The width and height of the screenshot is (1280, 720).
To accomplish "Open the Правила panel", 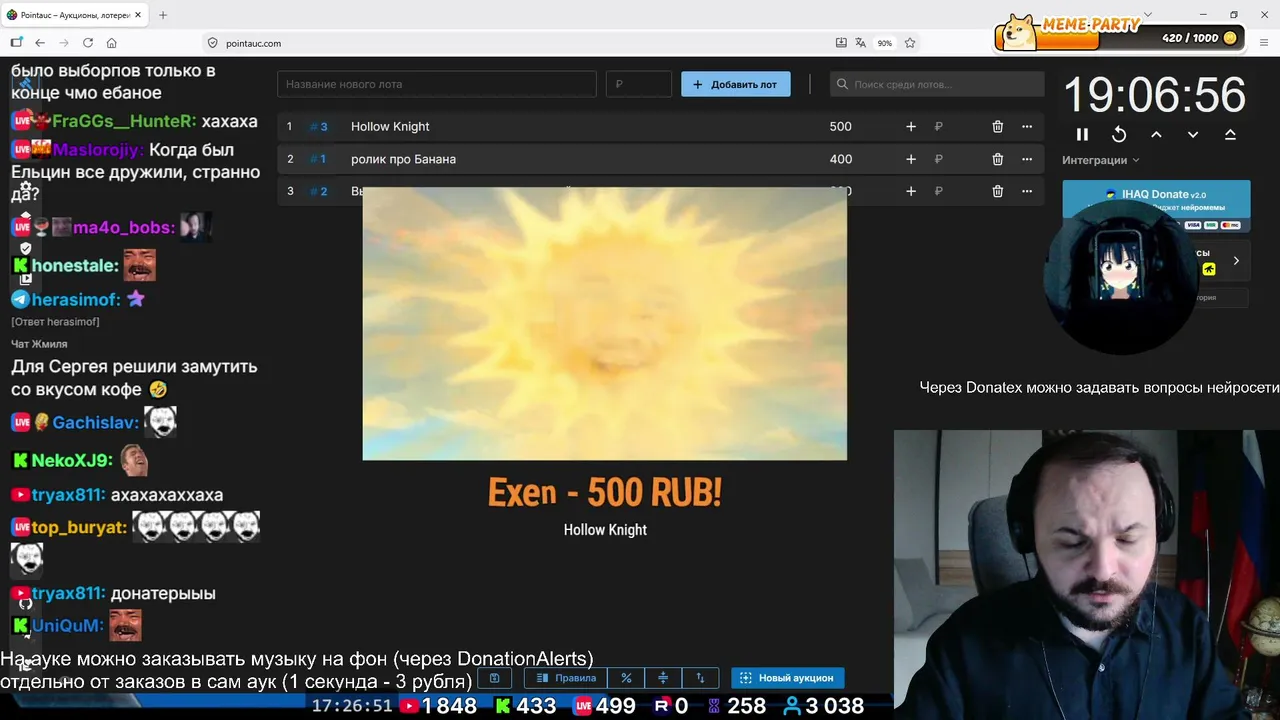I will [566, 678].
